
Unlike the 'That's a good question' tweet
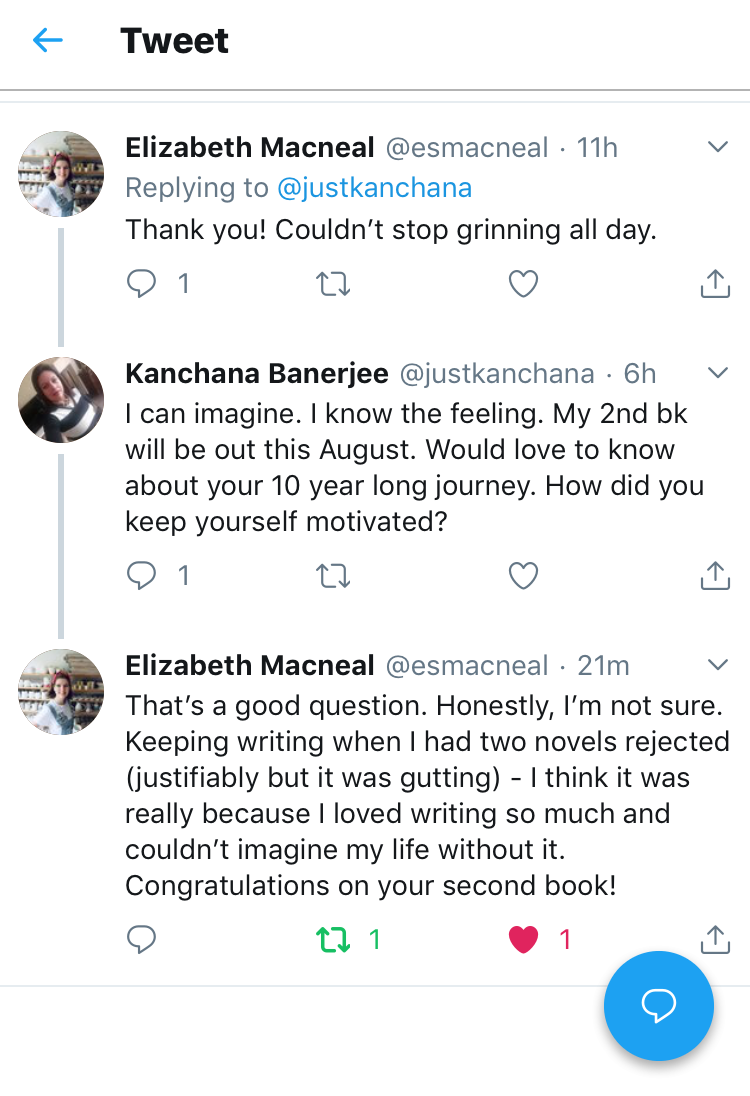524,939
